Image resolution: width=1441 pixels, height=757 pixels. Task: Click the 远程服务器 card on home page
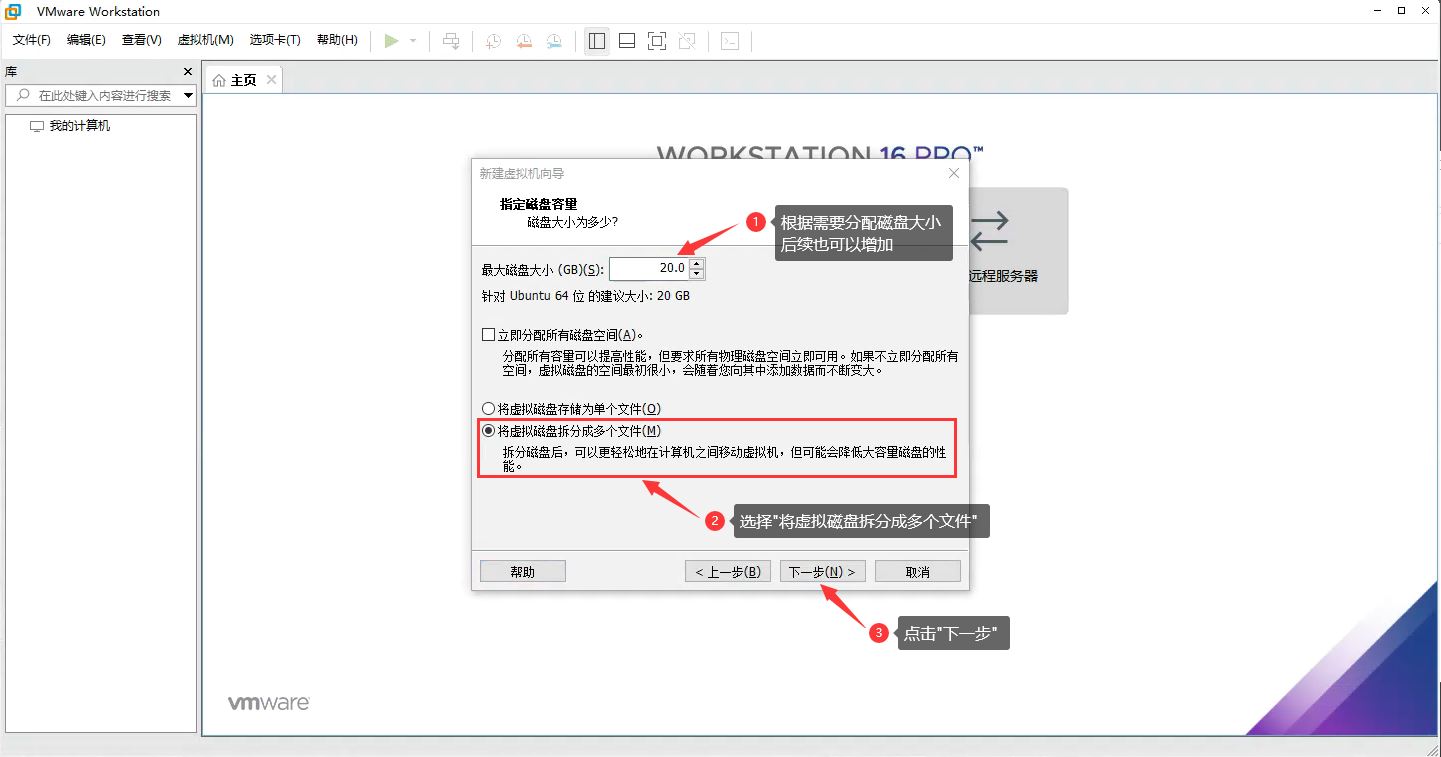tap(1017, 251)
